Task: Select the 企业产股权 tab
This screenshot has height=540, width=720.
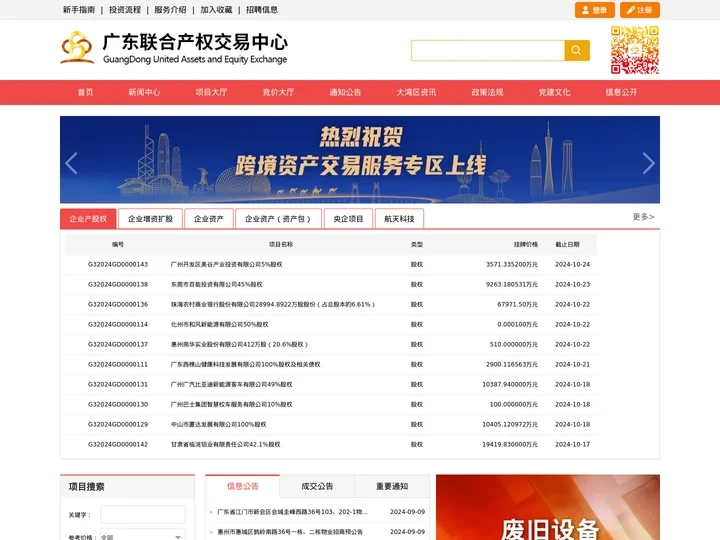Action: [x=88, y=219]
